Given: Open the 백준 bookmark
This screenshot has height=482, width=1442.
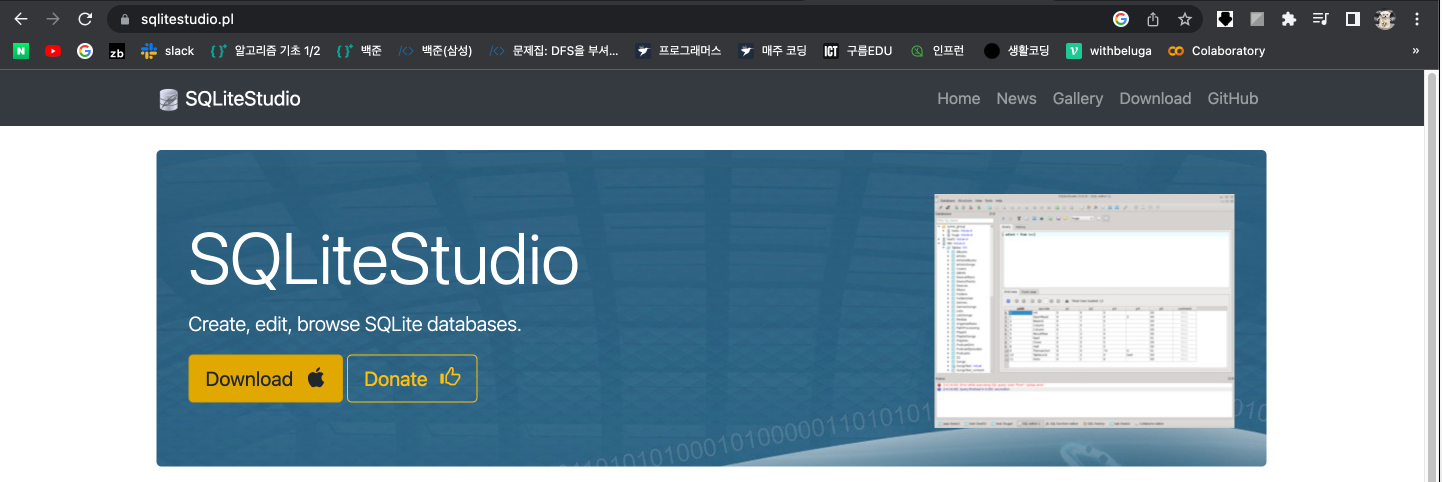Looking at the screenshot, I should [x=359, y=51].
